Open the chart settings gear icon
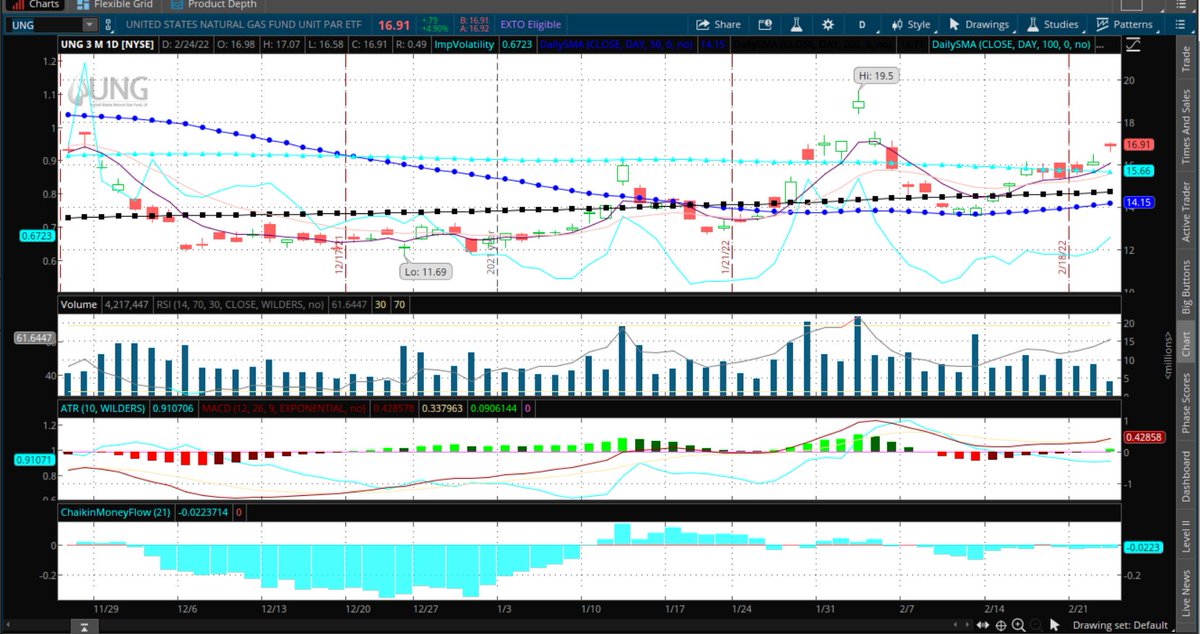 827,24
